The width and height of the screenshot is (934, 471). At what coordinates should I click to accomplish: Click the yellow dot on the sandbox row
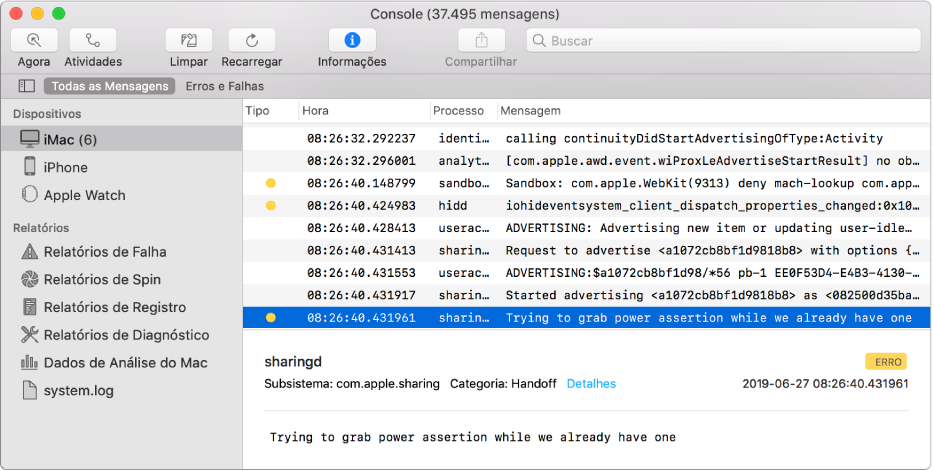270,183
